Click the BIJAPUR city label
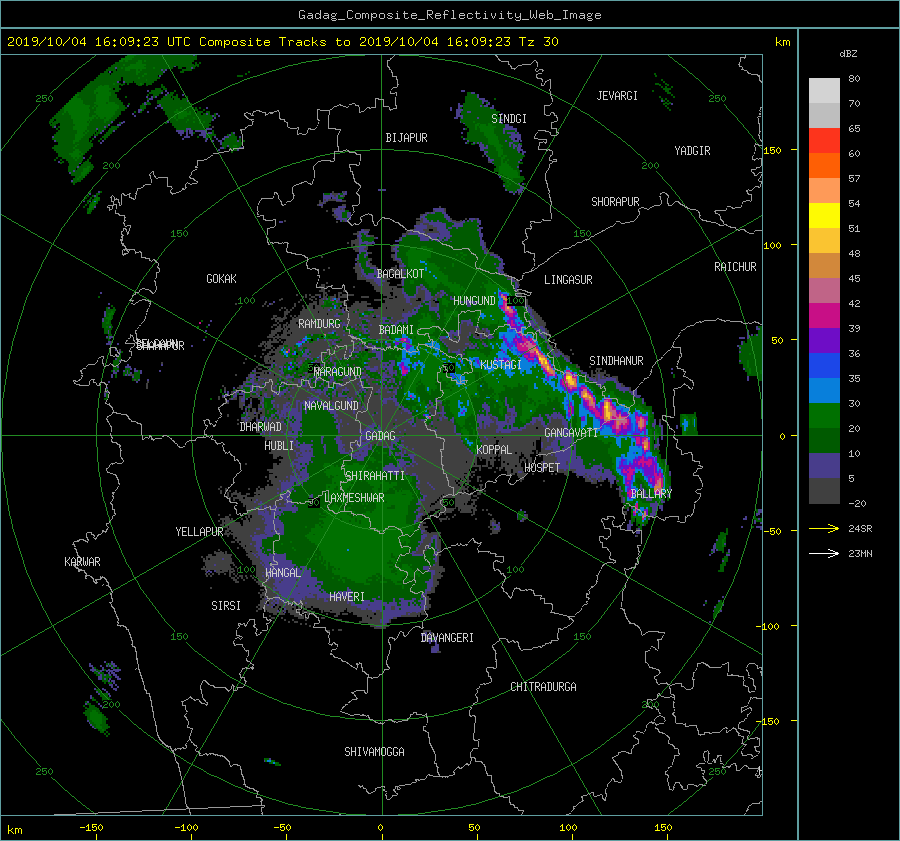Image resolution: width=900 pixels, height=841 pixels. click(x=406, y=138)
